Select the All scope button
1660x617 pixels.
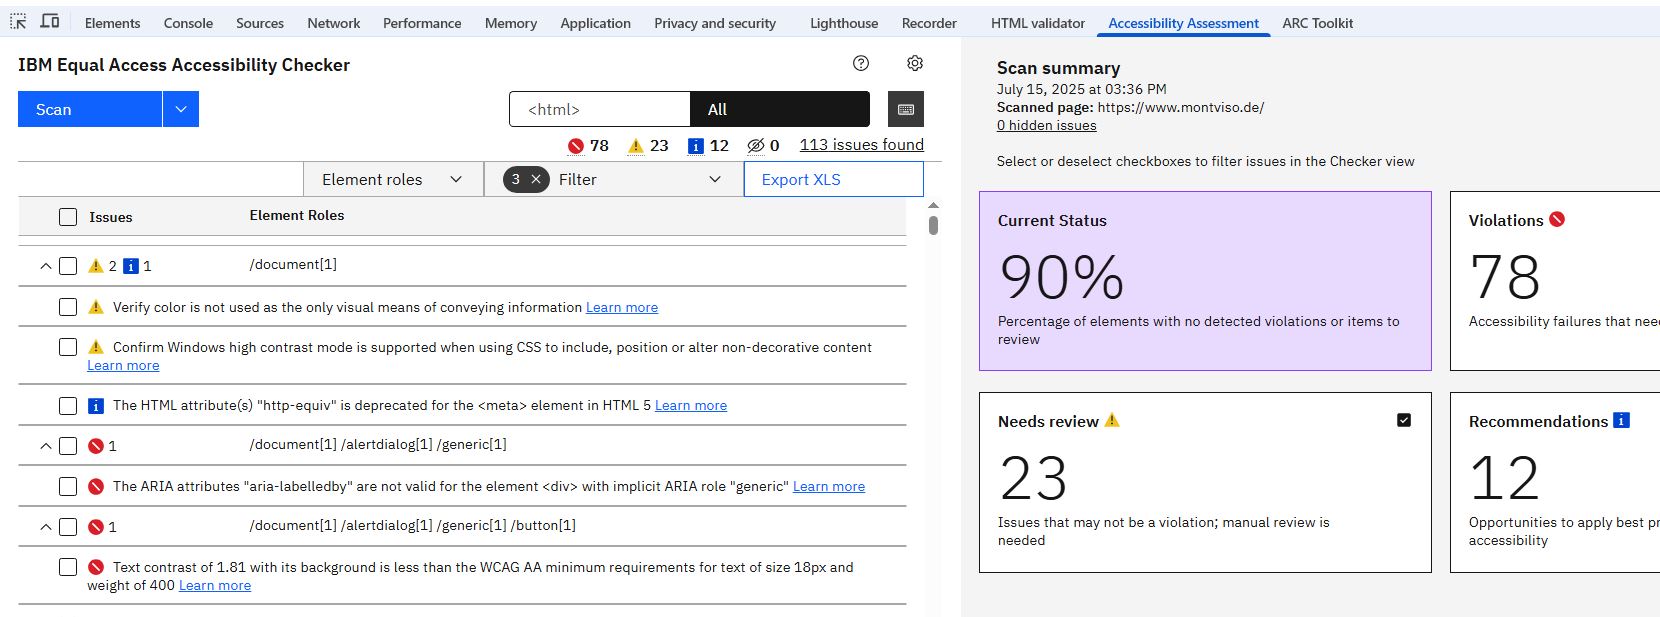point(780,109)
